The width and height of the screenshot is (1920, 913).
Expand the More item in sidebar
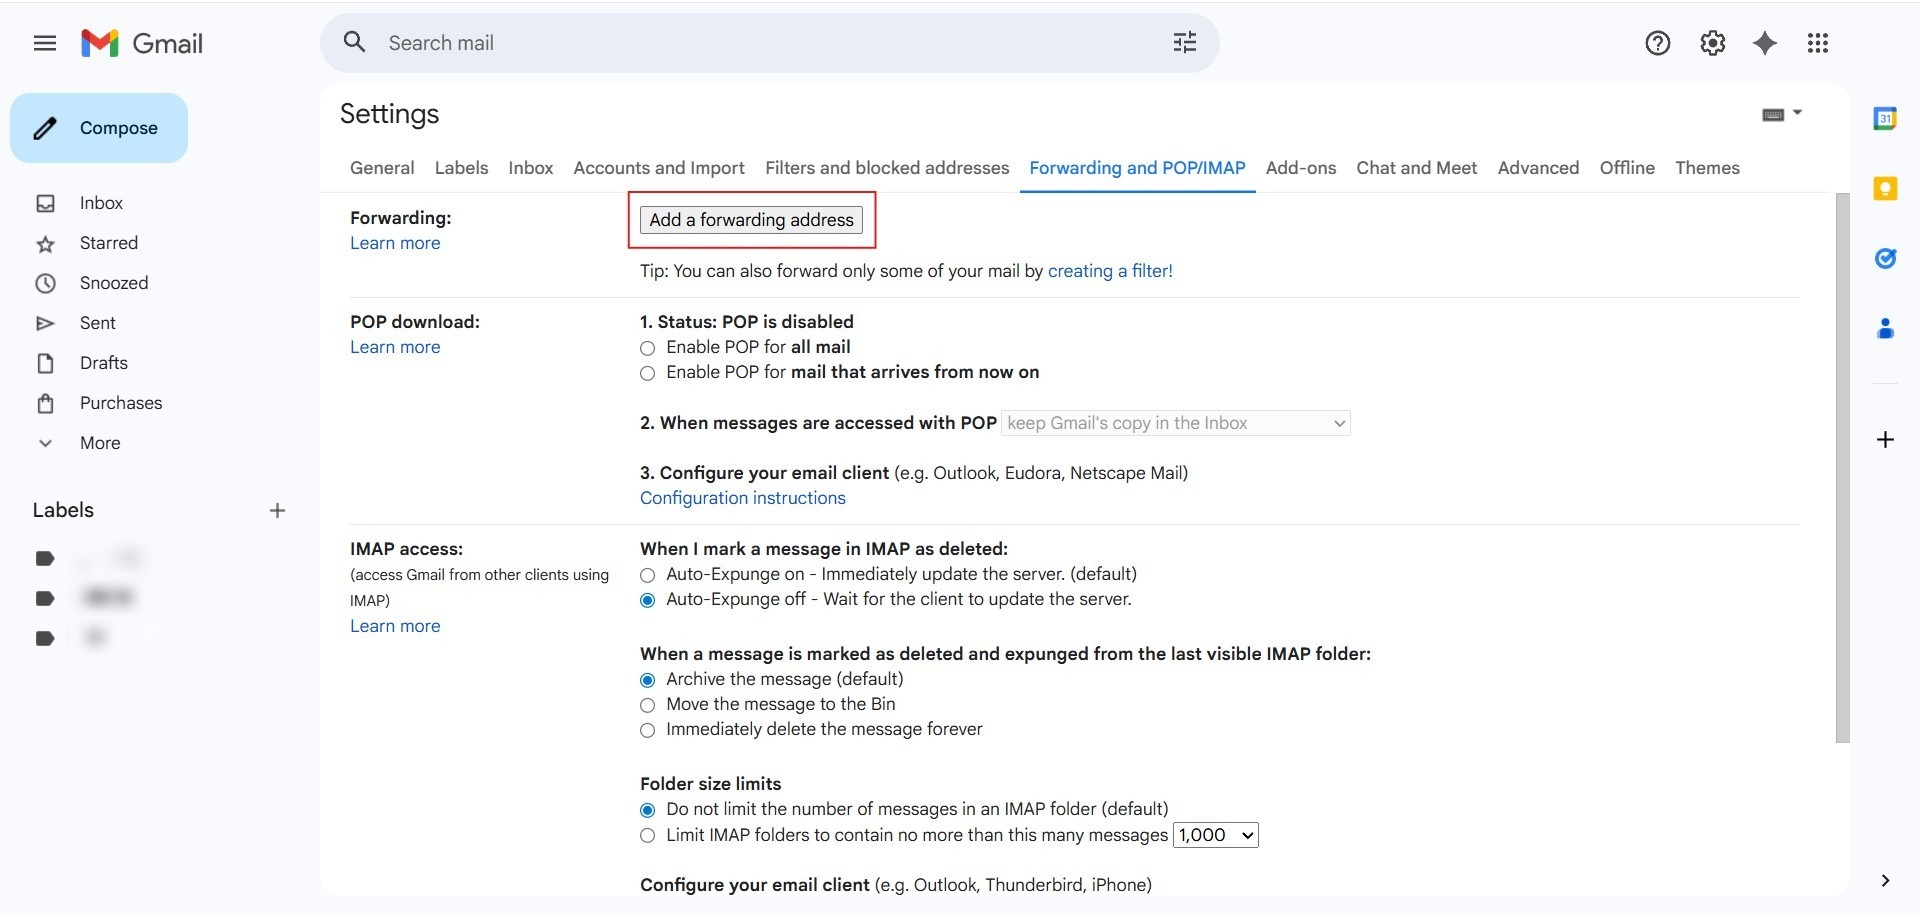click(x=100, y=443)
